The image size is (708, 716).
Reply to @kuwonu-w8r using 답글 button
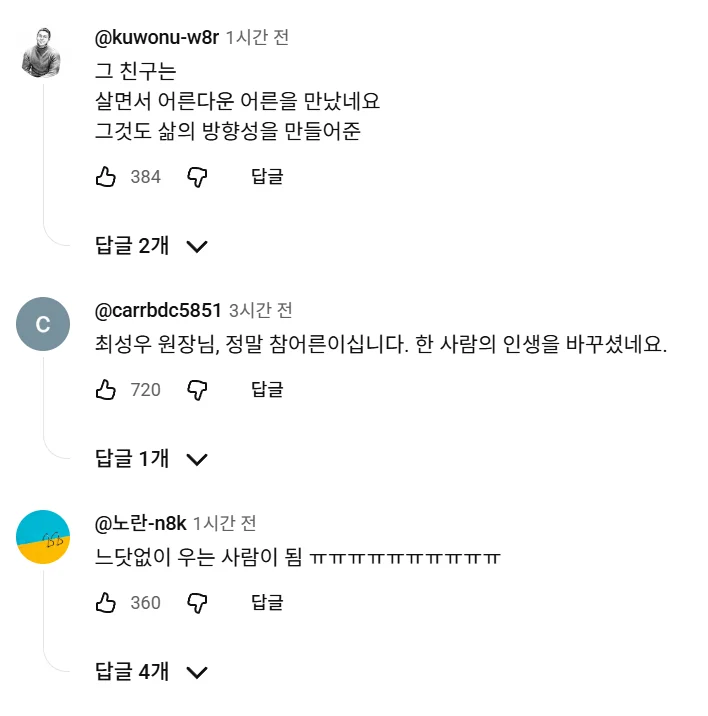click(267, 177)
